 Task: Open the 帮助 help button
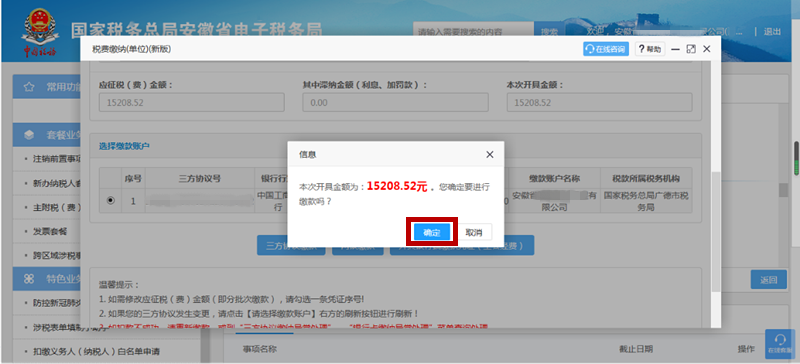tap(649, 50)
